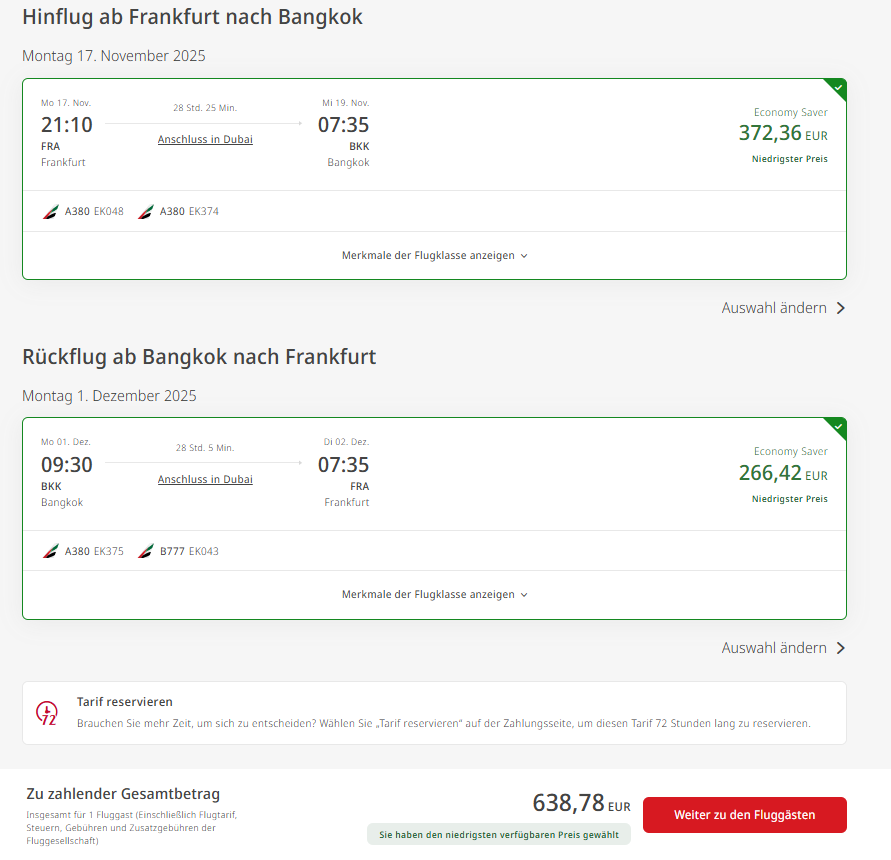Click the chevron after outbound Flugklasse anzeigen
The width and height of the screenshot is (891, 860).
524,256
